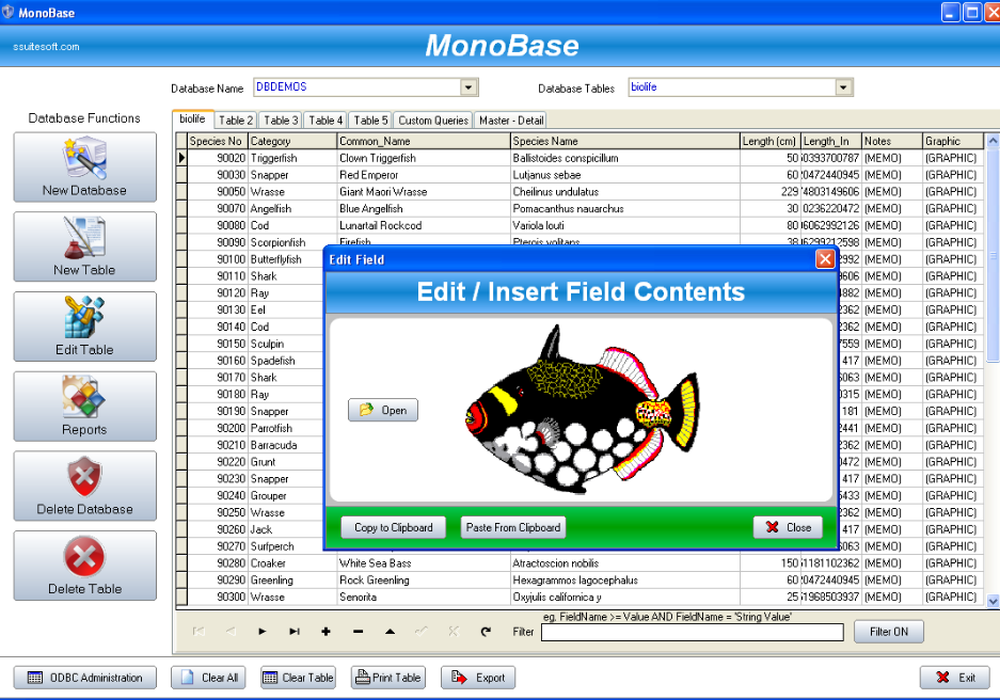Refresh the table data with the circular arrow

[487, 631]
